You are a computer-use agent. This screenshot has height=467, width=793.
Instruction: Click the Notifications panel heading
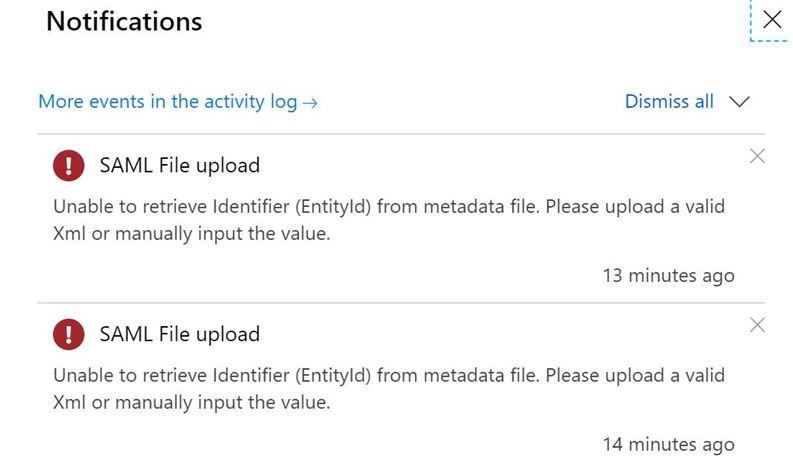click(x=124, y=21)
